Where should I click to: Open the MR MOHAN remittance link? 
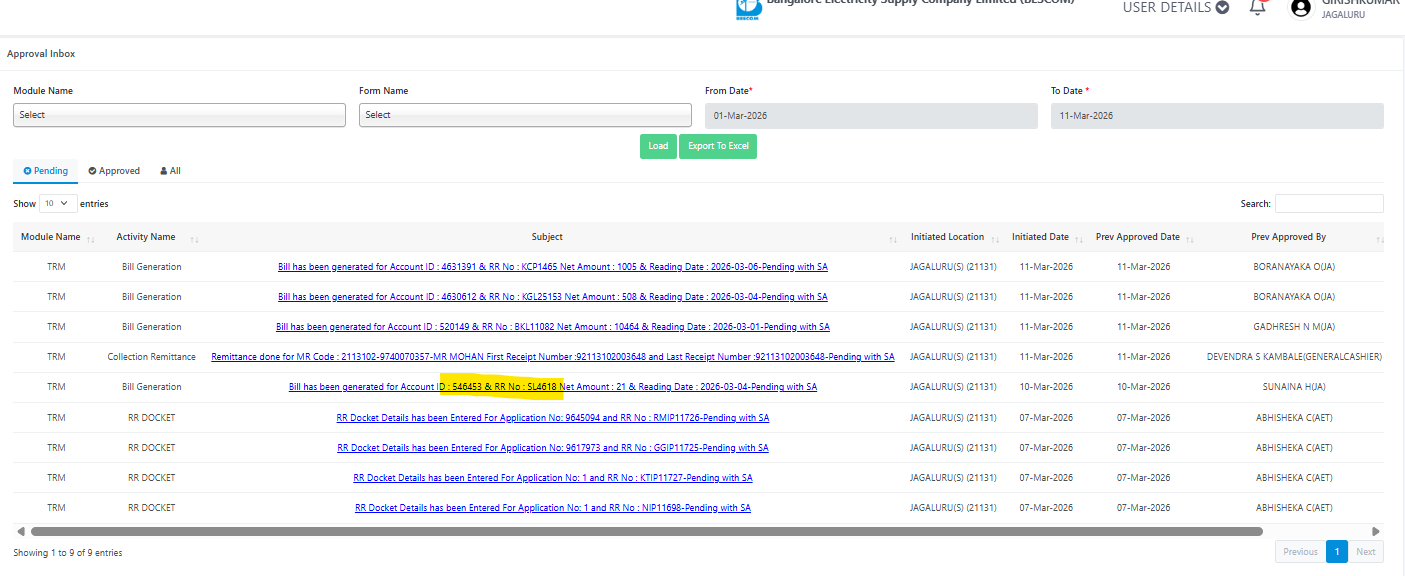(553, 357)
